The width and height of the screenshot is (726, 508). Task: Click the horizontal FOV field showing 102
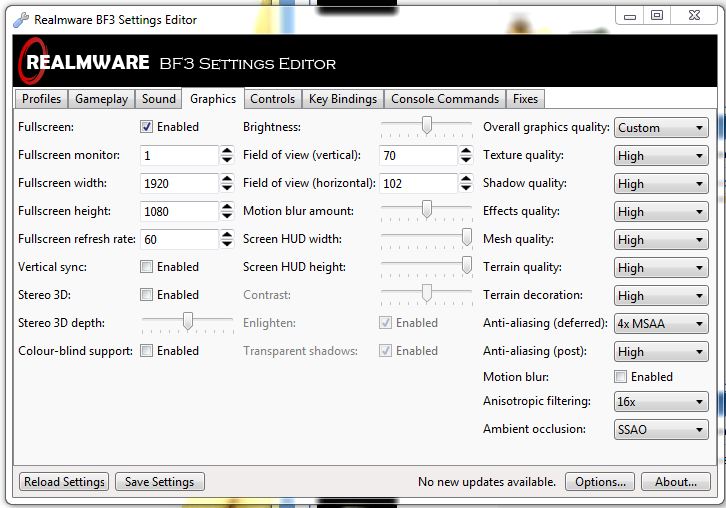(x=418, y=183)
